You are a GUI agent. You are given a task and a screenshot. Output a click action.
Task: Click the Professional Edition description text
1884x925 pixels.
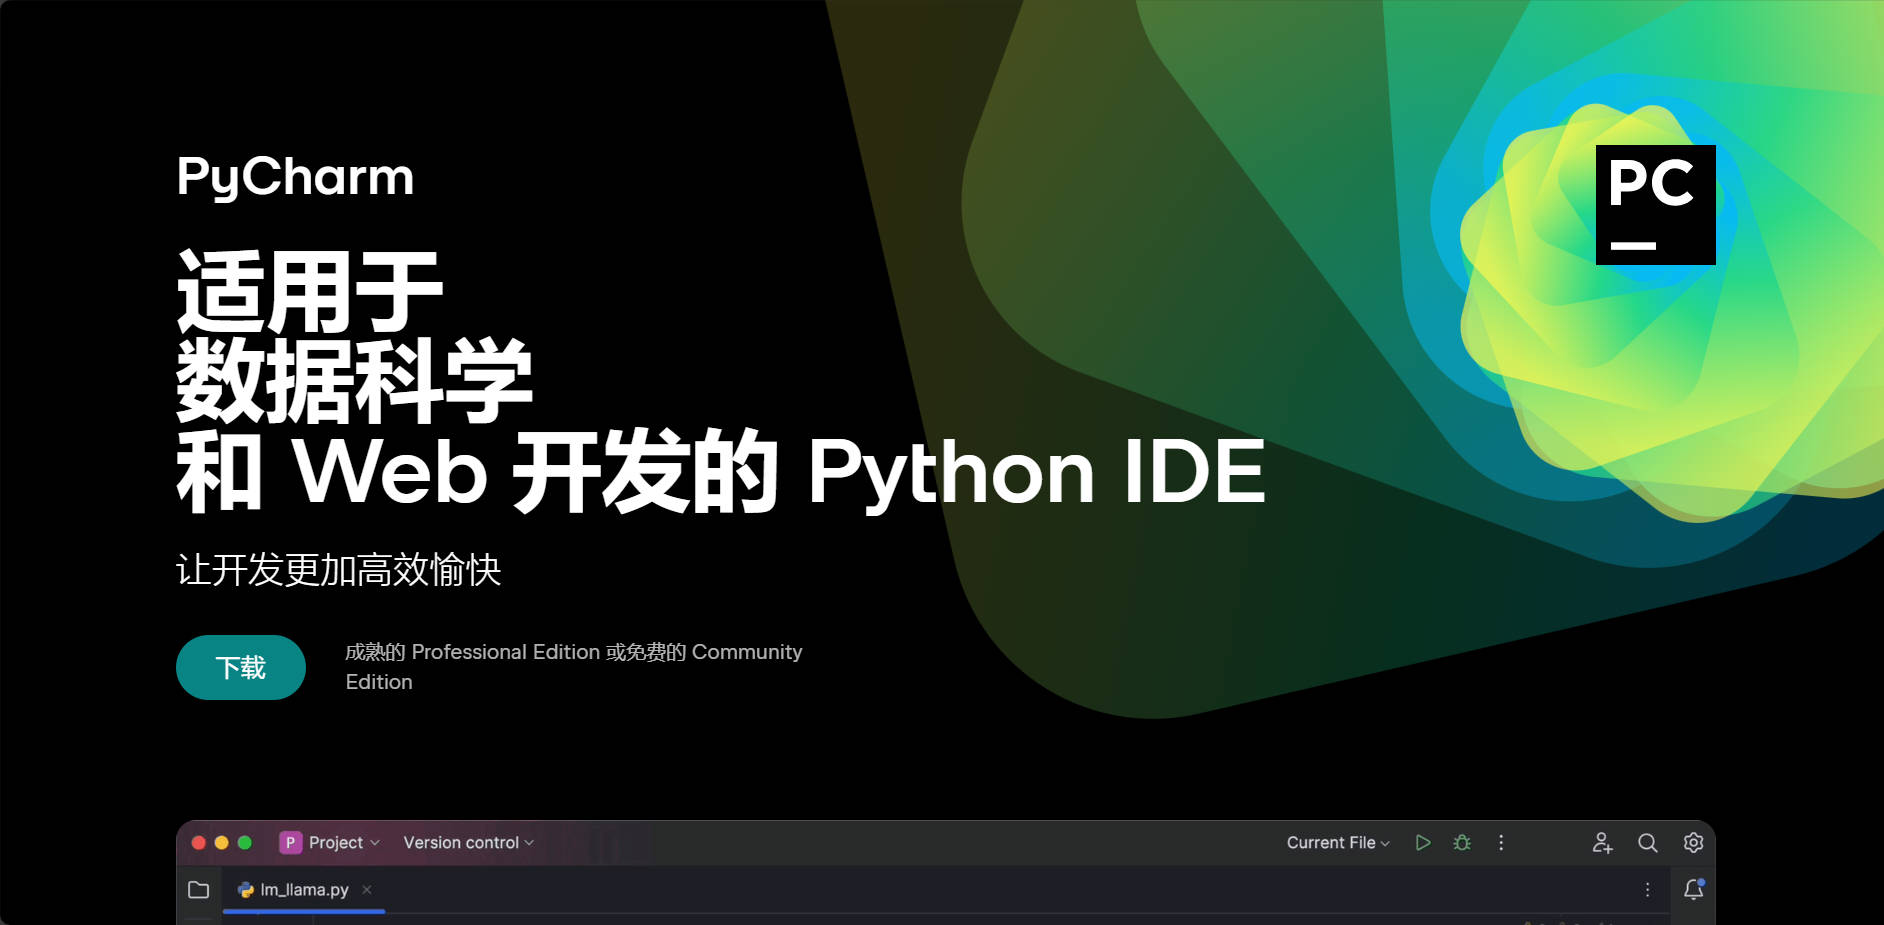(574, 667)
